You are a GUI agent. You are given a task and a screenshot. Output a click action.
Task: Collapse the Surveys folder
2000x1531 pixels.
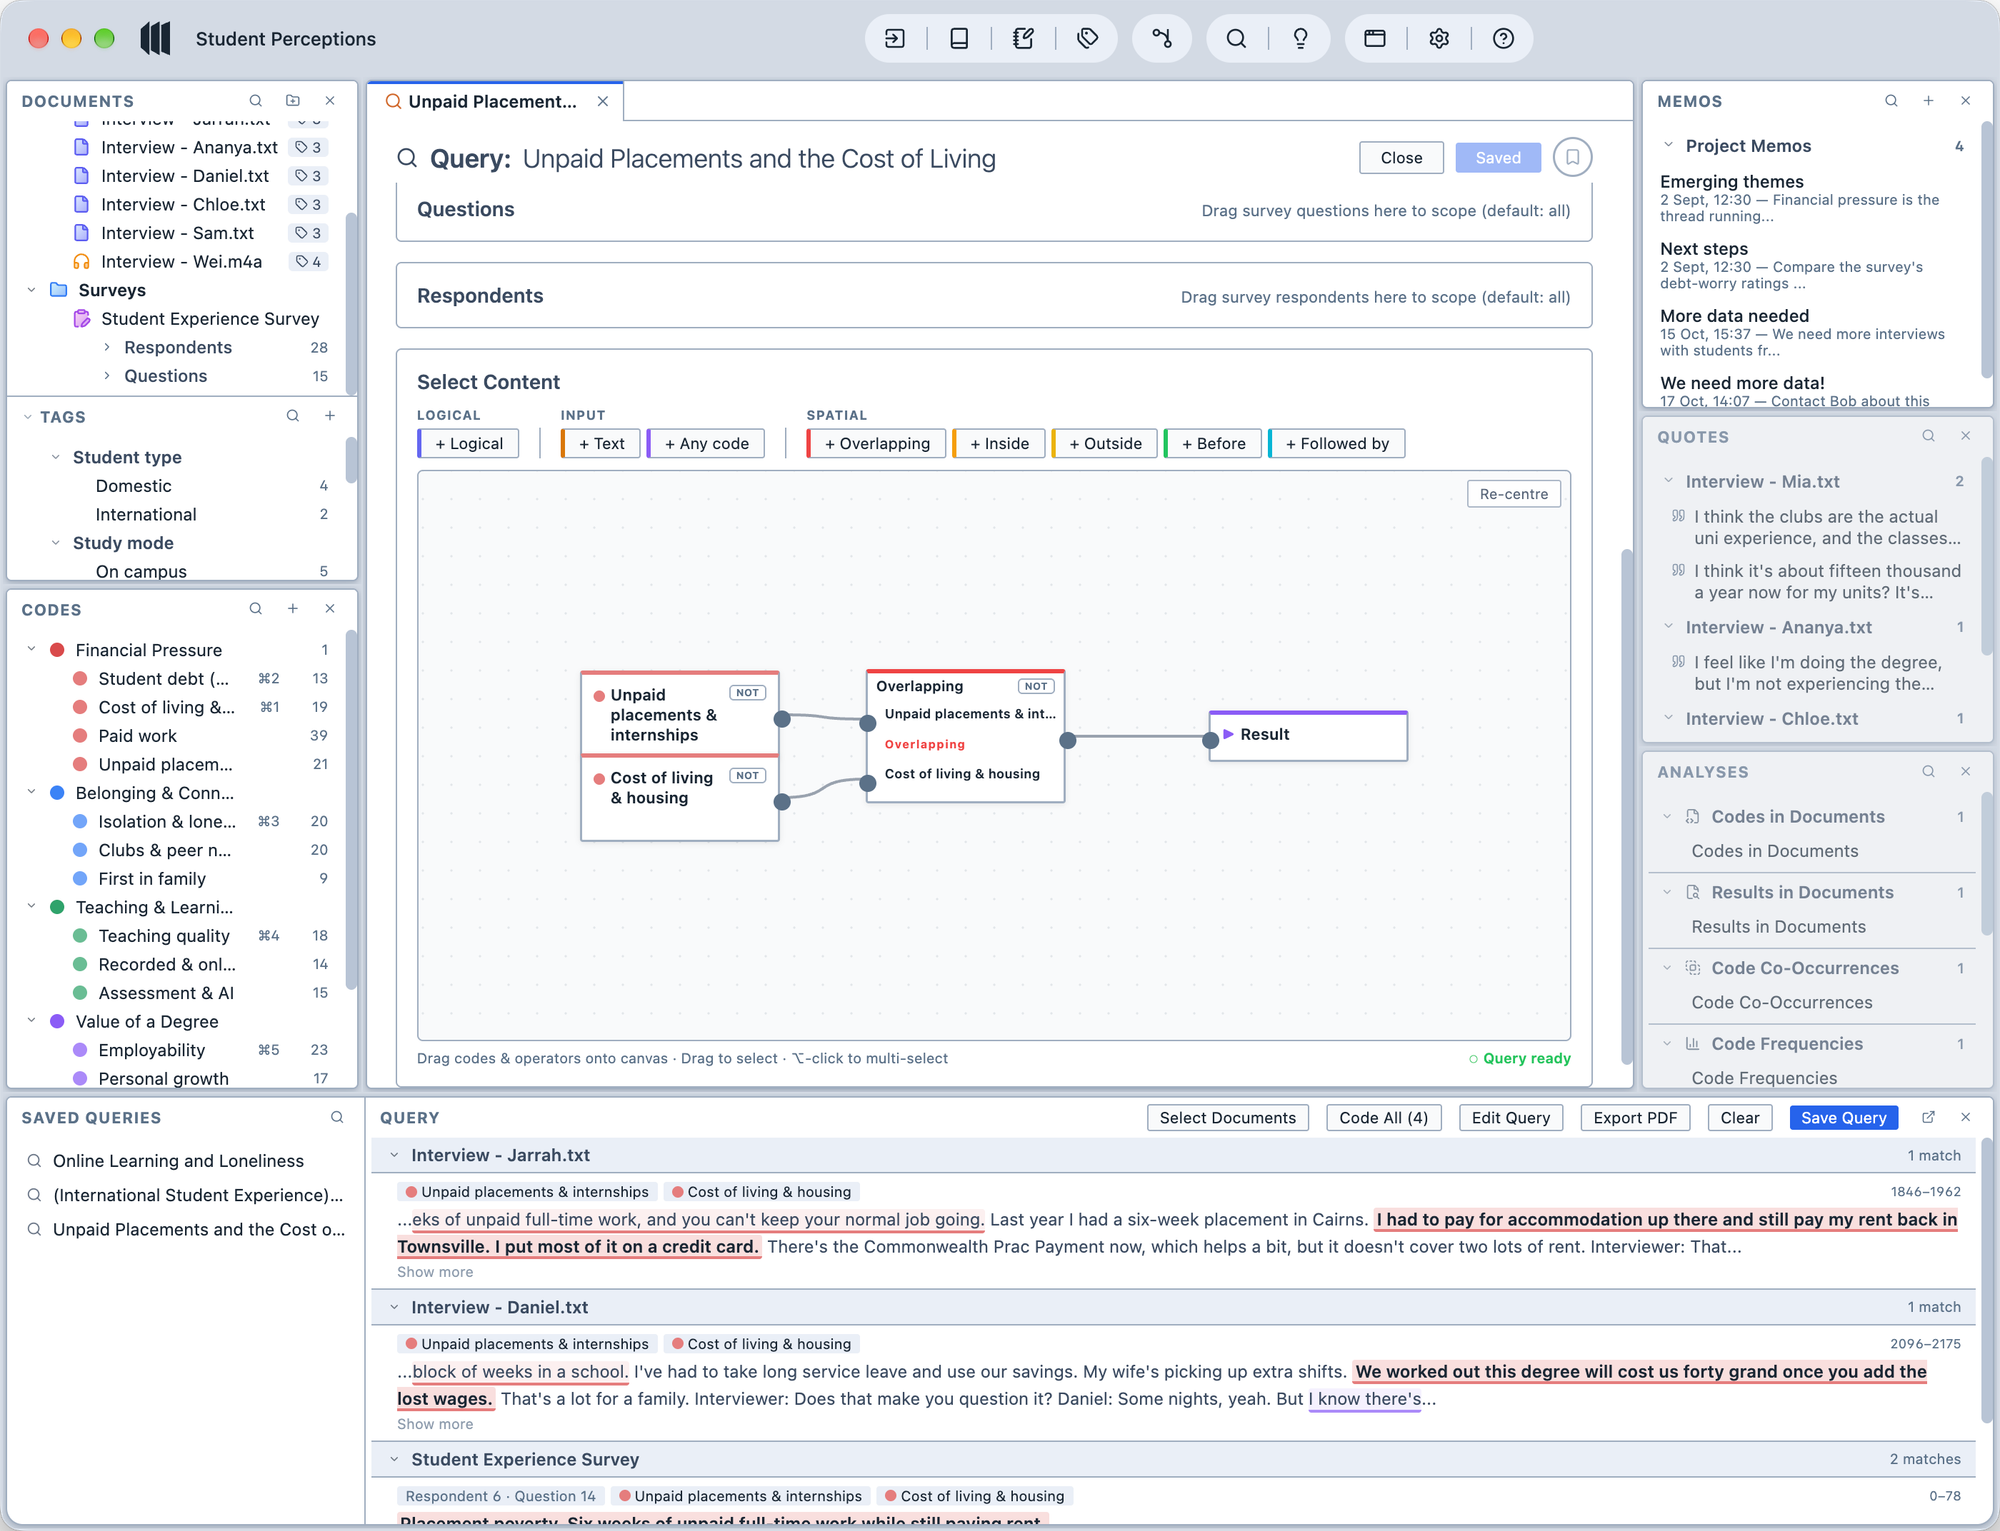[31, 290]
